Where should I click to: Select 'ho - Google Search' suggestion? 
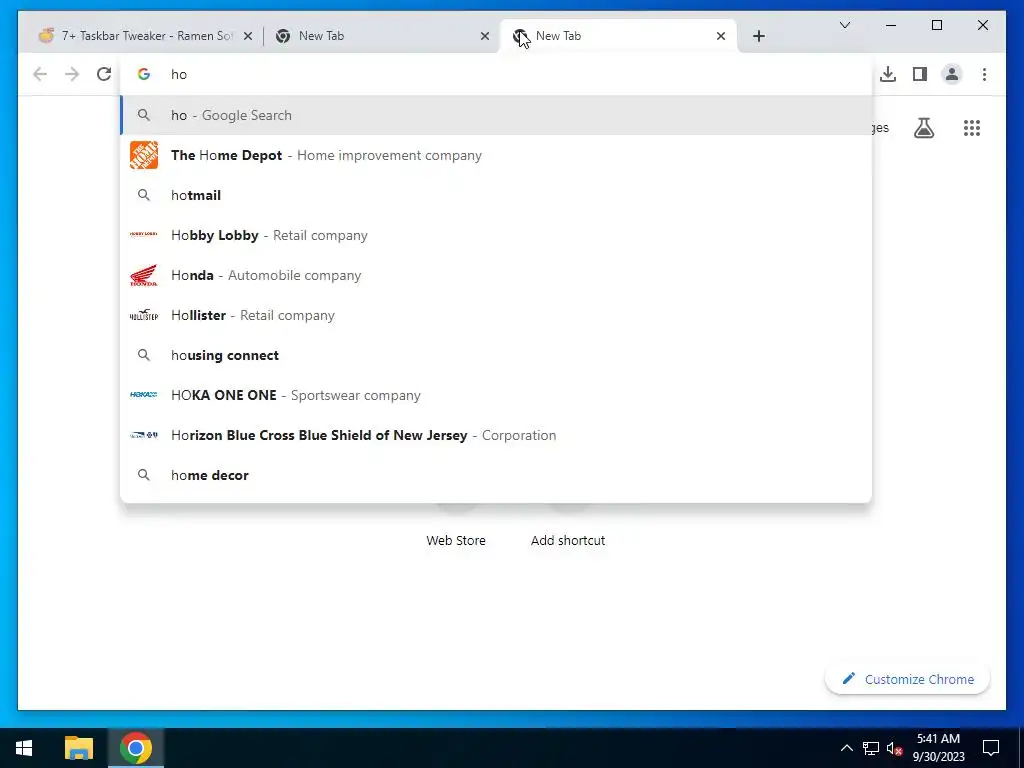(496, 116)
